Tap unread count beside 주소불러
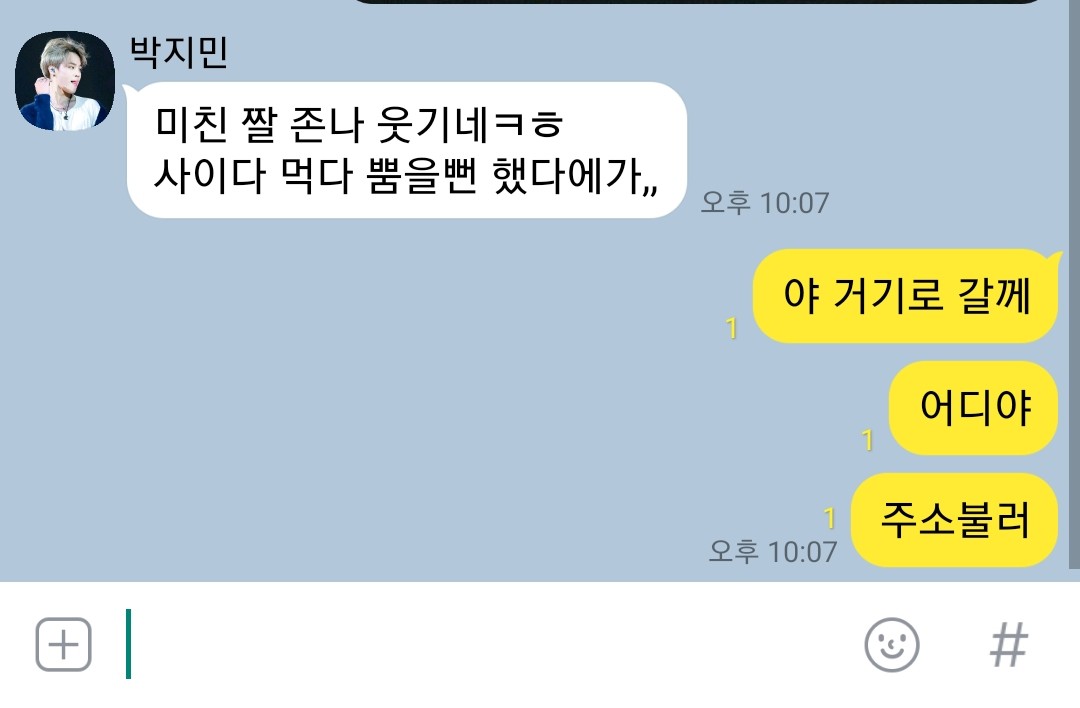Image resolution: width=1080 pixels, height=708 pixels. (x=830, y=518)
